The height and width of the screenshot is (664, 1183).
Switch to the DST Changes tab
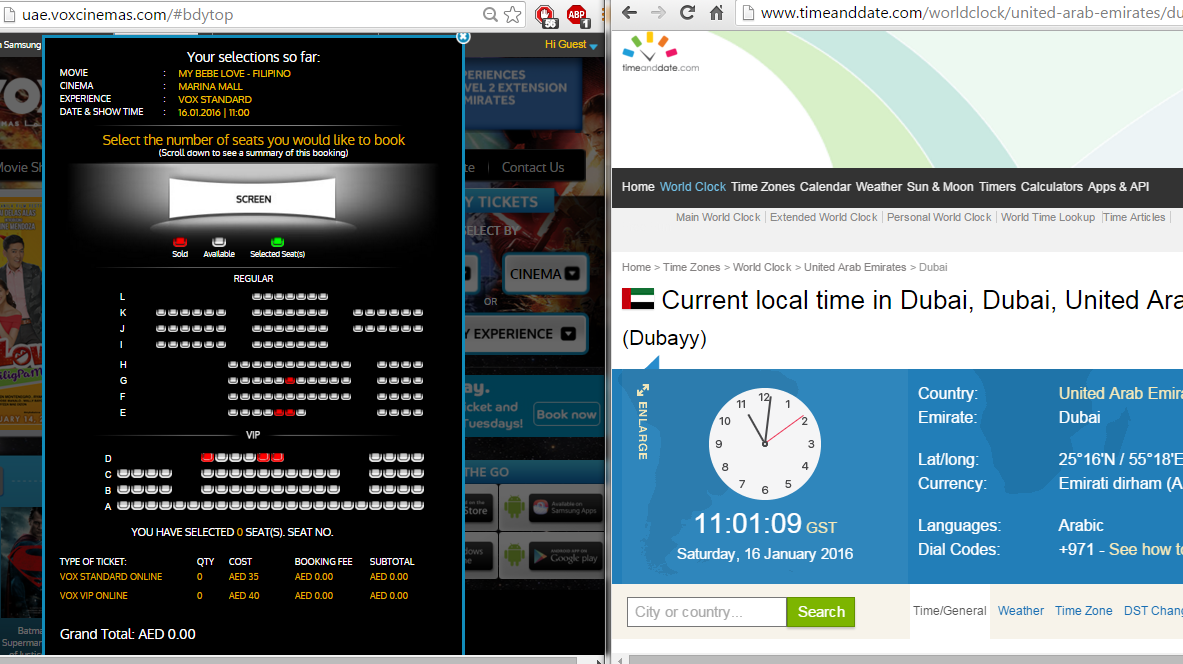pyautogui.click(x=1153, y=611)
